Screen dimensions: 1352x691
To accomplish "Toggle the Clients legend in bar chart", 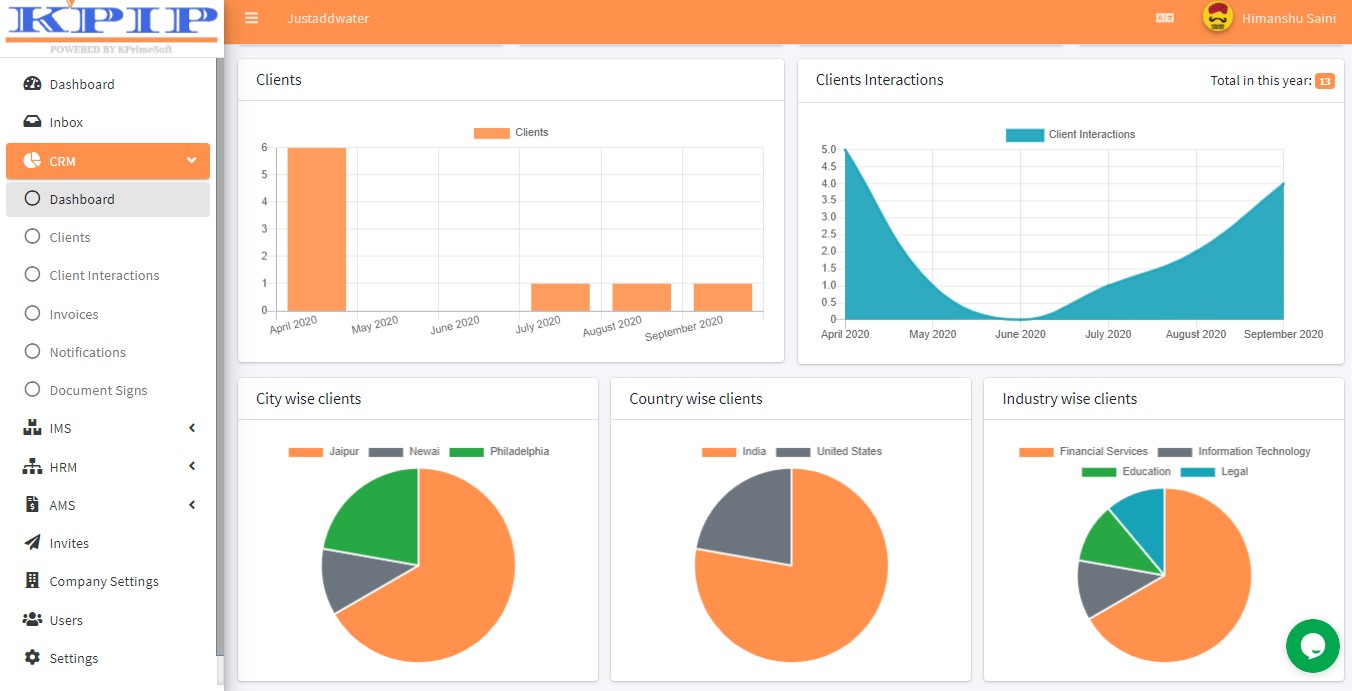I will [x=511, y=132].
